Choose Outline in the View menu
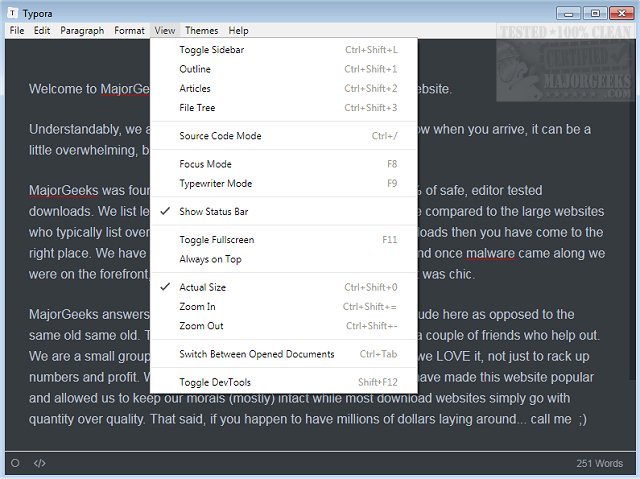 pyautogui.click(x=284, y=69)
